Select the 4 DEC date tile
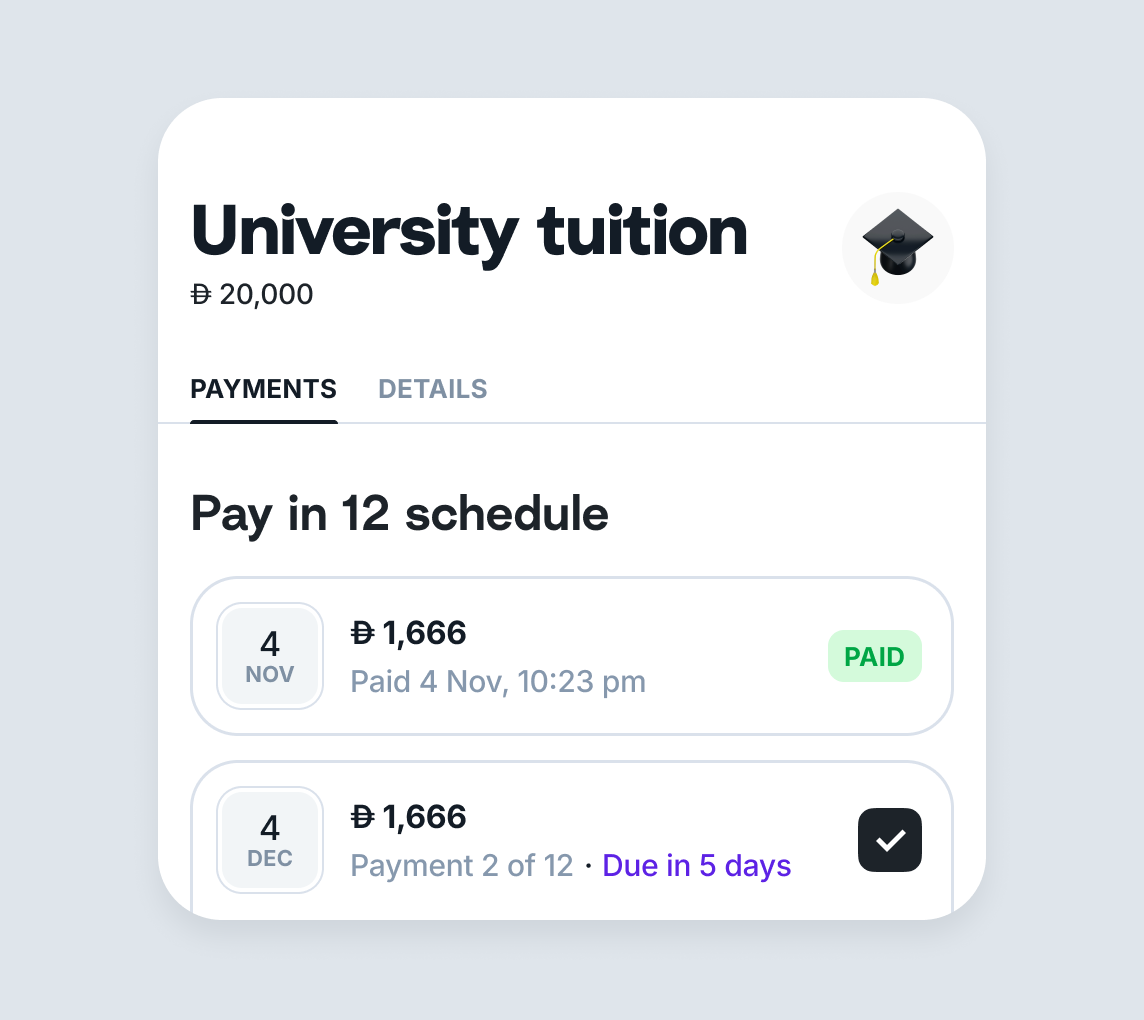This screenshot has height=1020, width=1144. (270, 840)
